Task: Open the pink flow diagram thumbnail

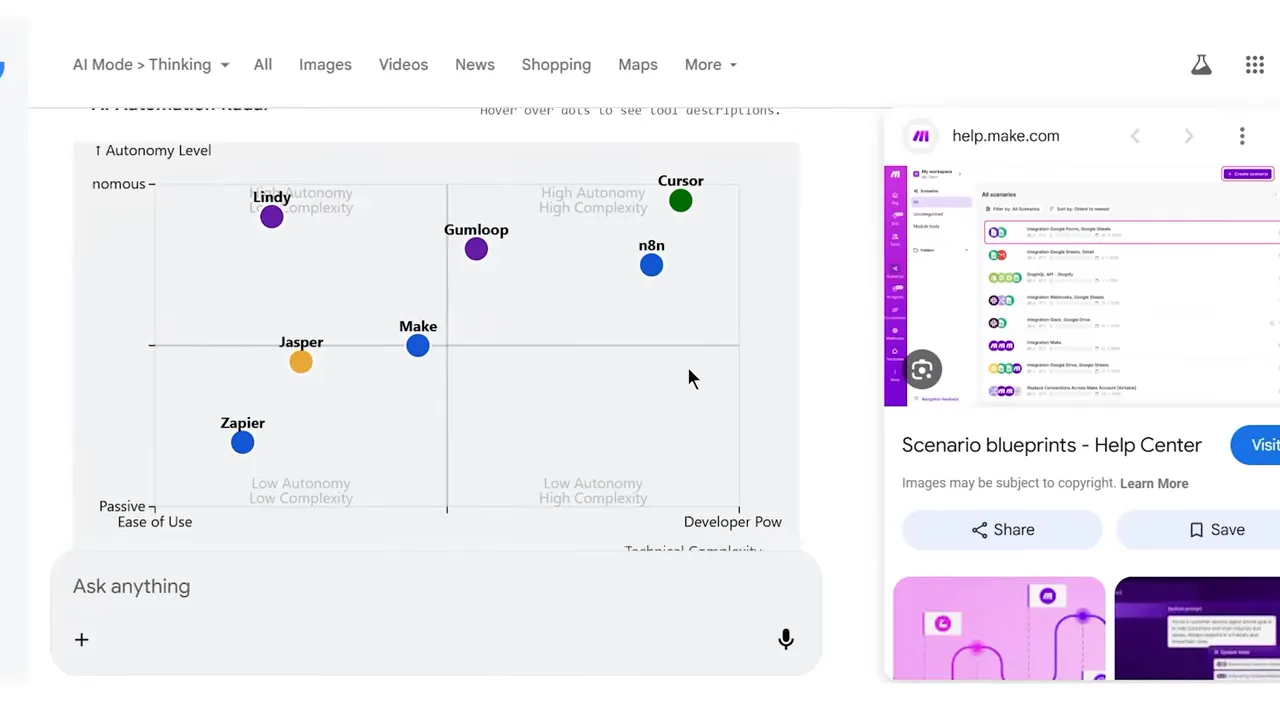Action: (999, 629)
